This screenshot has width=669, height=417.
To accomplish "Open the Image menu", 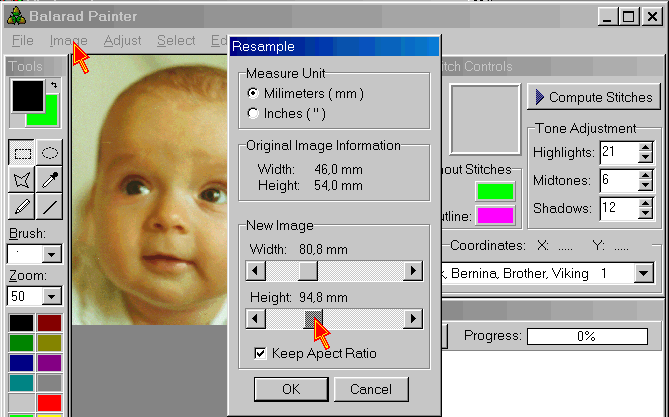I will coord(68,41).
